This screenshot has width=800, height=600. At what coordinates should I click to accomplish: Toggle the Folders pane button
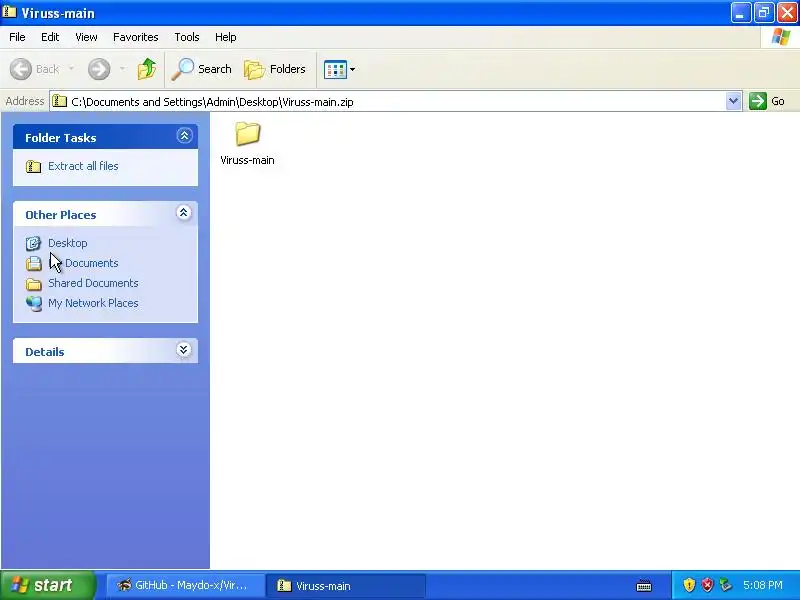[274, 69]
